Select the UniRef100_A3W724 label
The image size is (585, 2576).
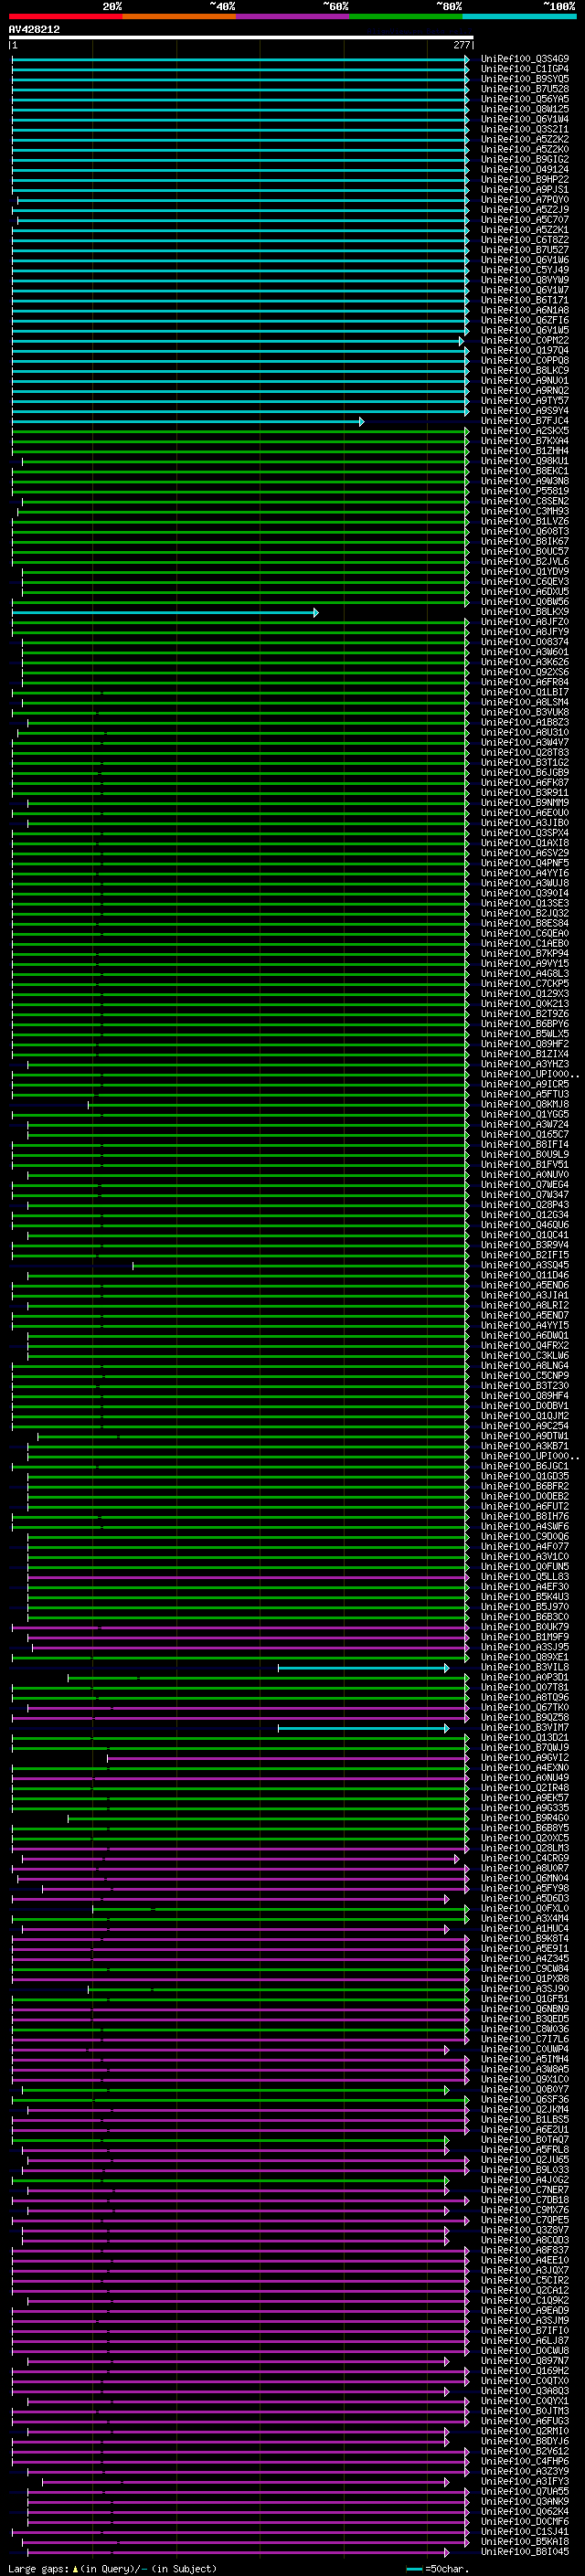pyautogui.click(x=525, y=1124)
